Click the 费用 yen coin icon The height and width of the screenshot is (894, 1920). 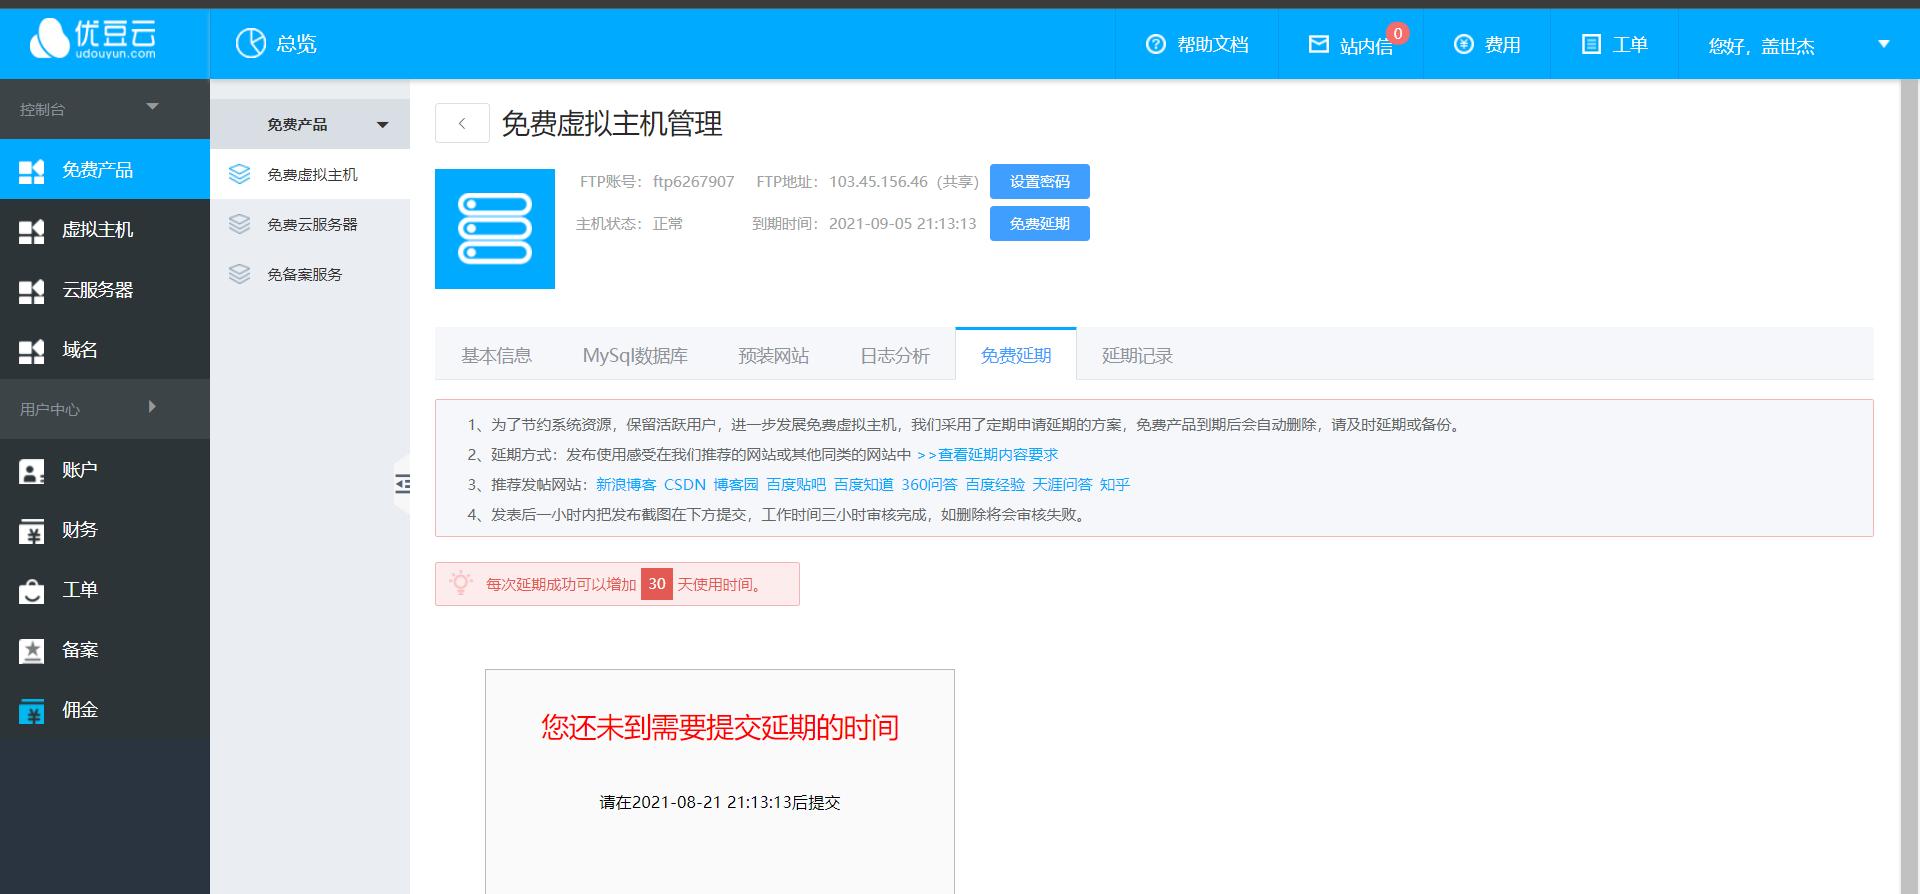(x=1464, y=44)
